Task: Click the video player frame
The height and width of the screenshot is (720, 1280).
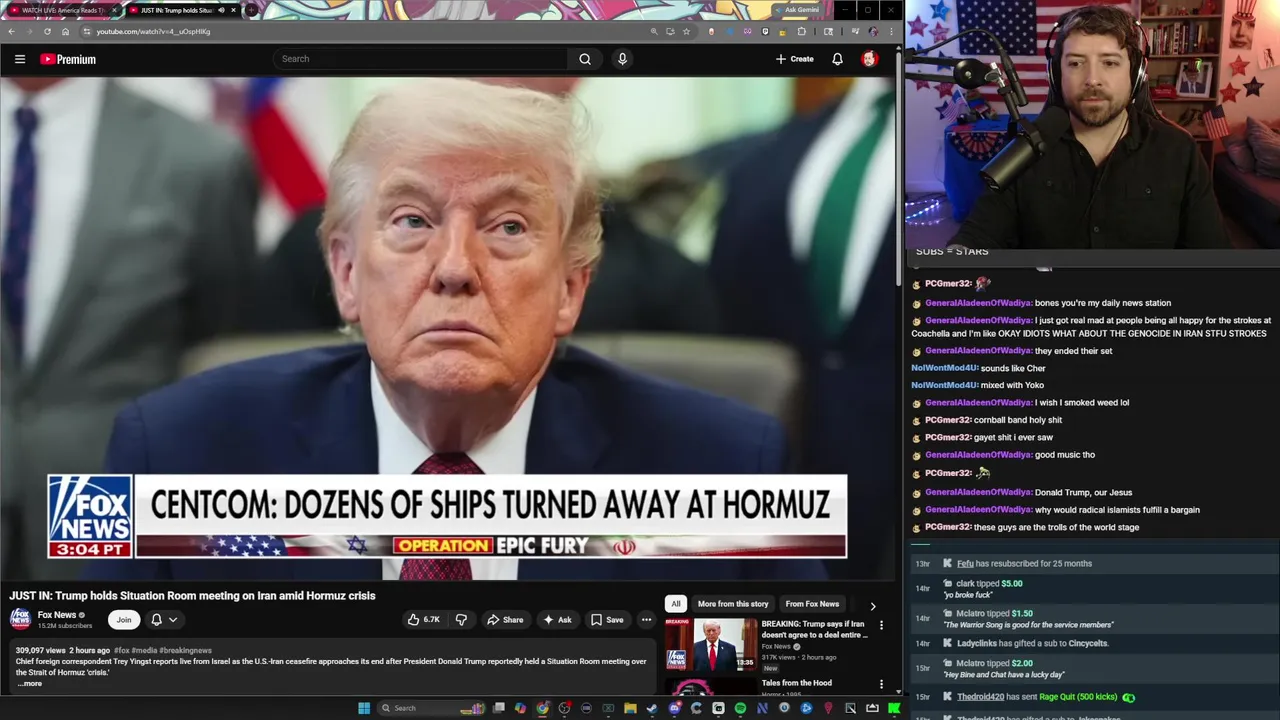Action: (x=447, y=328)
